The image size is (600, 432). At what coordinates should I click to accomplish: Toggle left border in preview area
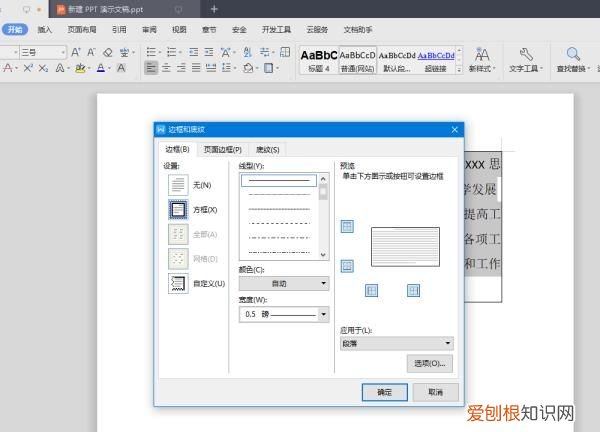click(x=371, y=290)
